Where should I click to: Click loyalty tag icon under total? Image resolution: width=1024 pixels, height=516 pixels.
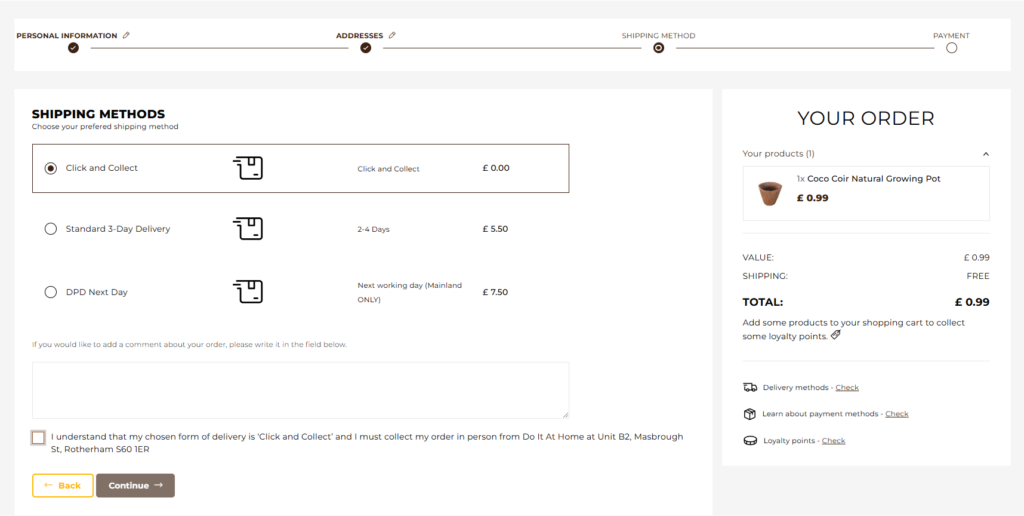pyautogui.click(x=836, y=336)
